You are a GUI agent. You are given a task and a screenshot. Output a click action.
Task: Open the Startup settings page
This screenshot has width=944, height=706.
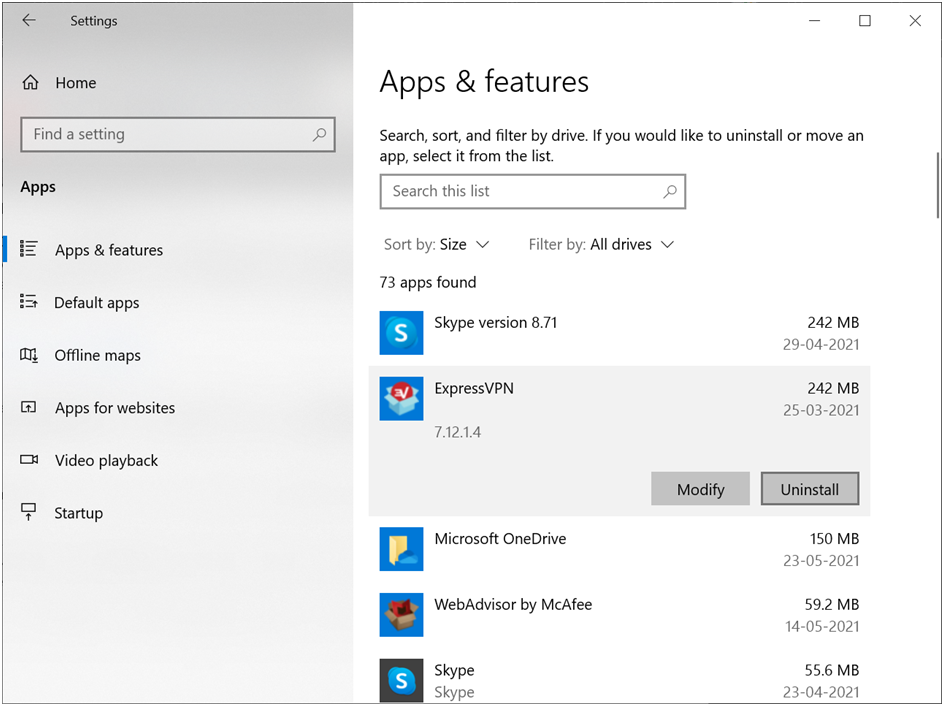click(78, 513)
